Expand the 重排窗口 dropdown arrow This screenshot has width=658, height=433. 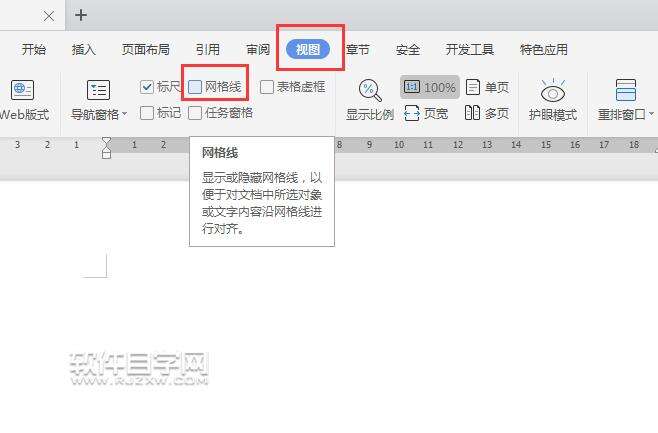click(x=651, y=114)
